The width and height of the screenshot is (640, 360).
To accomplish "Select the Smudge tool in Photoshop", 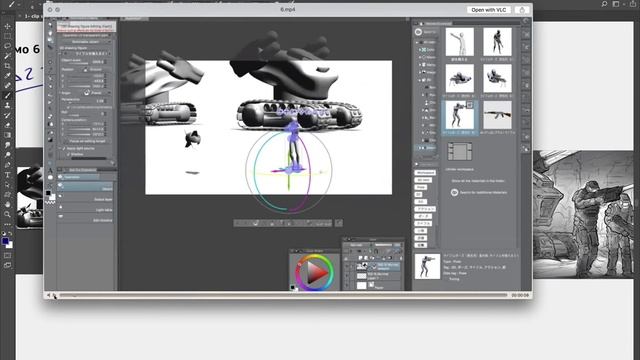I will point(7,145).
